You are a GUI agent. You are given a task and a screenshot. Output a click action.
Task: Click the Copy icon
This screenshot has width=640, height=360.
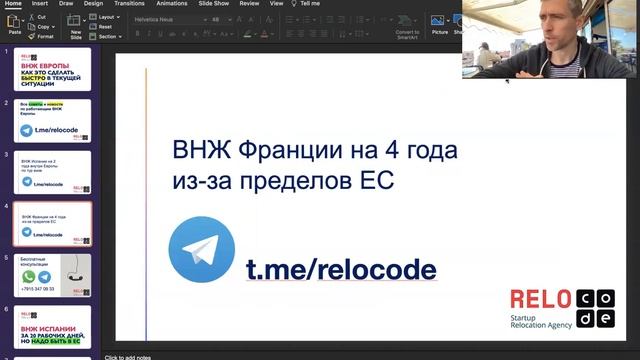point(31,27)
